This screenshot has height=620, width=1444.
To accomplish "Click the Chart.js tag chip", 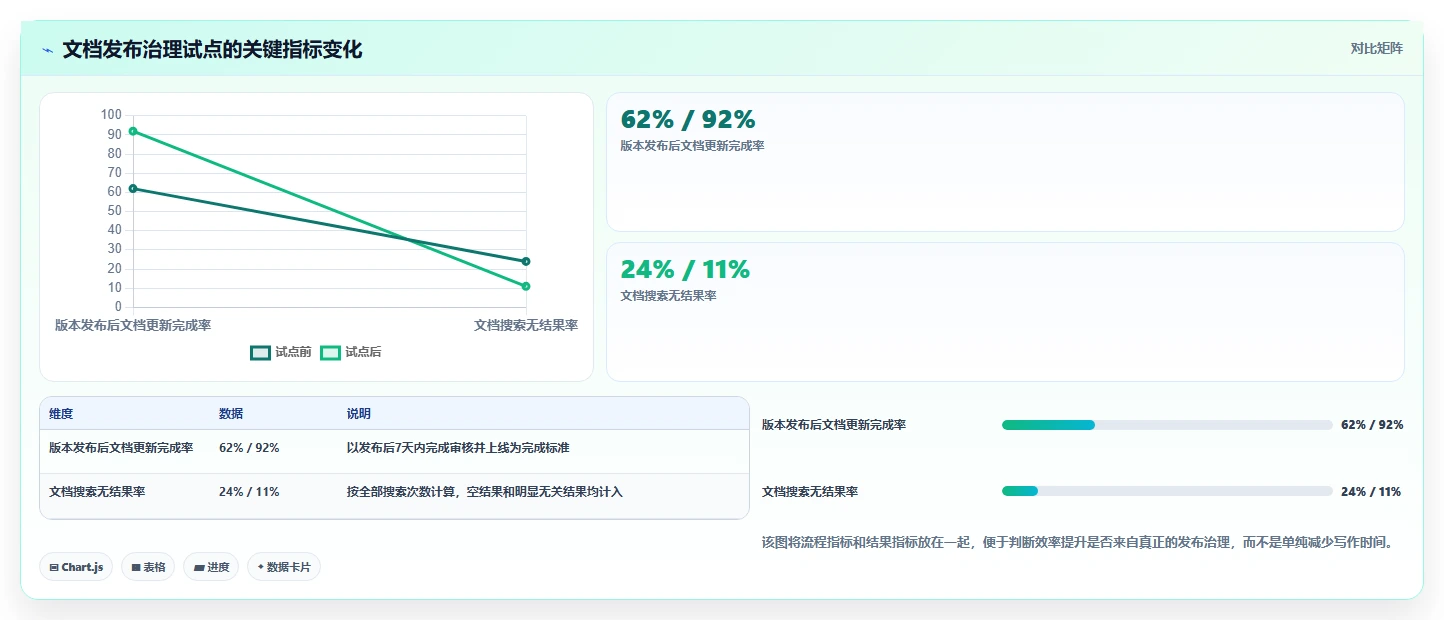I will (76, 567).
